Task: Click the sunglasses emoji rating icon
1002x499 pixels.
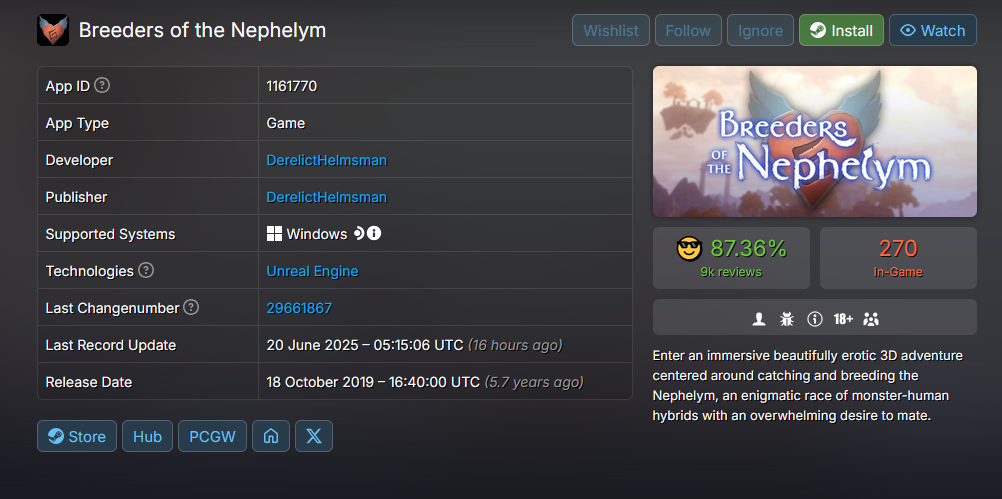Action: pyautogui.click(x=690, y=248)
